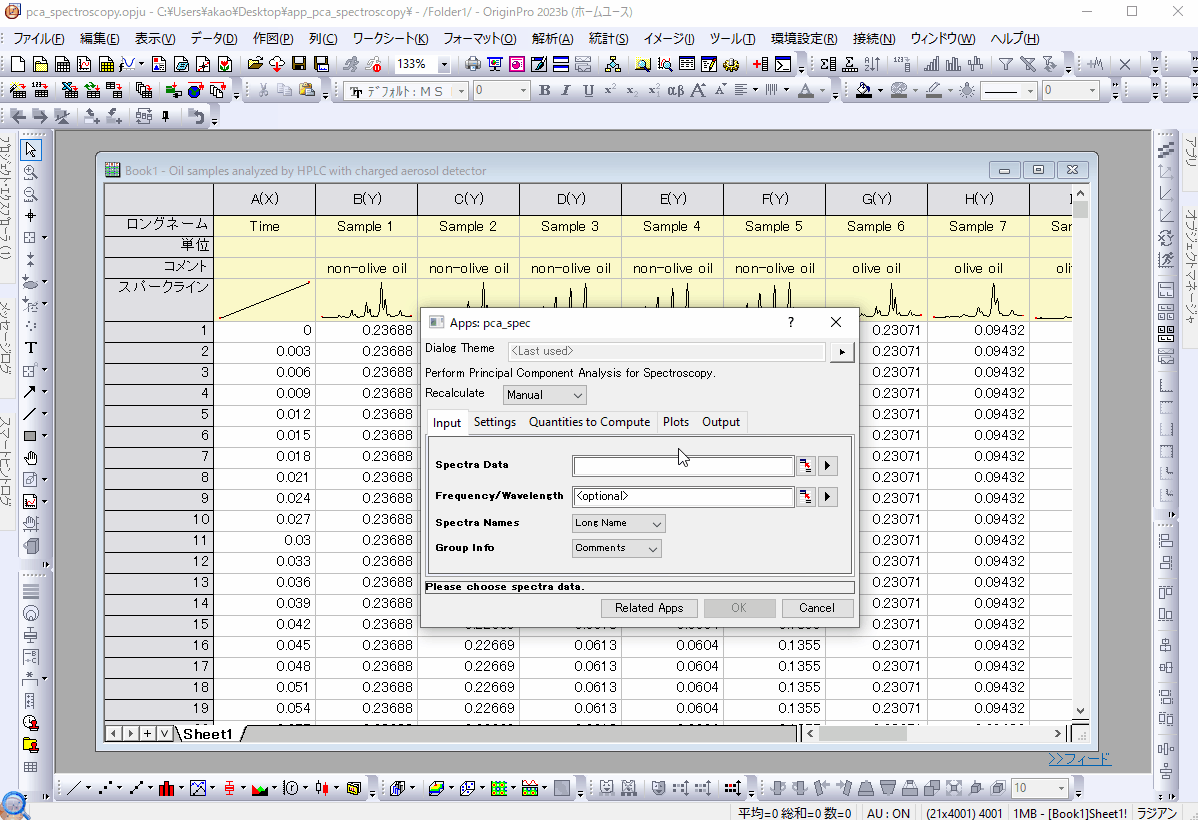Viewport: 1198px width, 820px height.
Task: Click the add new columns icon
Action: coord(760,64)
